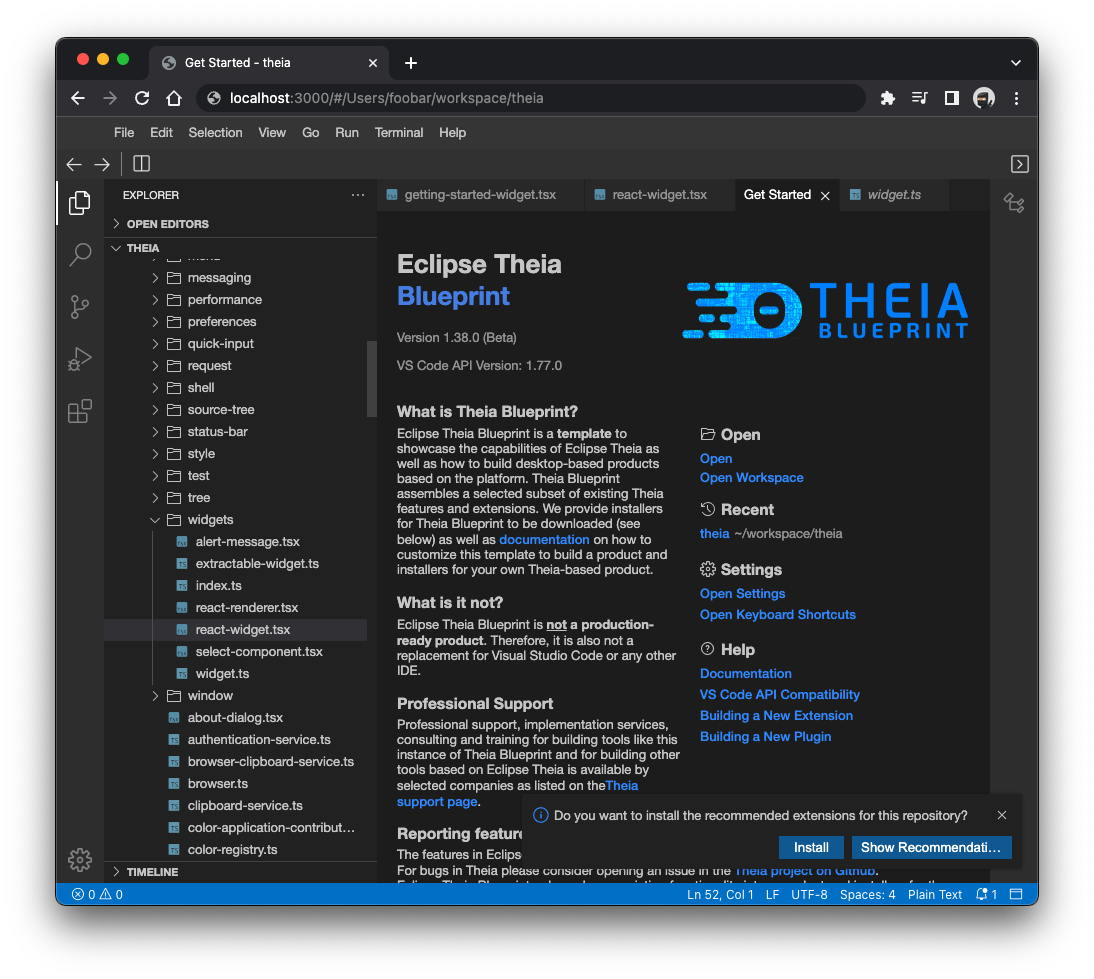1094x979 pixels.
Task: Click the navigate forward arrow
Action: (x=101, y=163)
